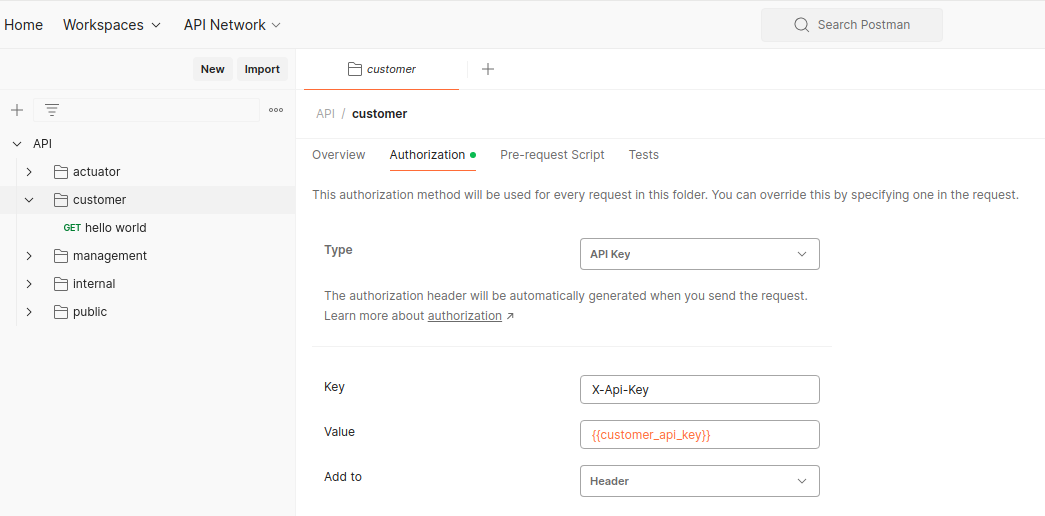The height and width of the screenshot is (516, 1045).
Task: Click the internal folder icon
Action: click(x=61, y=284)
